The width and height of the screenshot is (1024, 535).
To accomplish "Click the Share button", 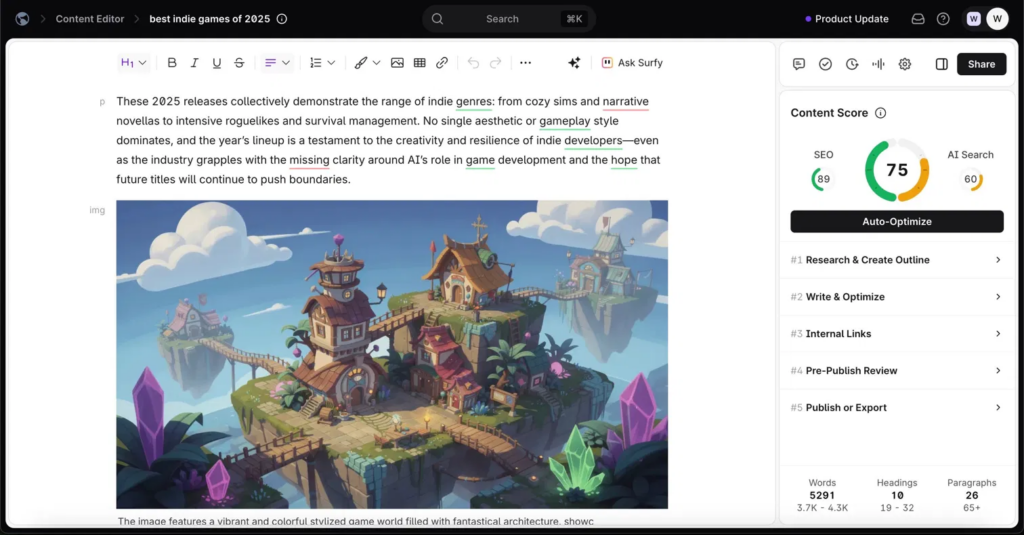I will click(x=982, y=64).
